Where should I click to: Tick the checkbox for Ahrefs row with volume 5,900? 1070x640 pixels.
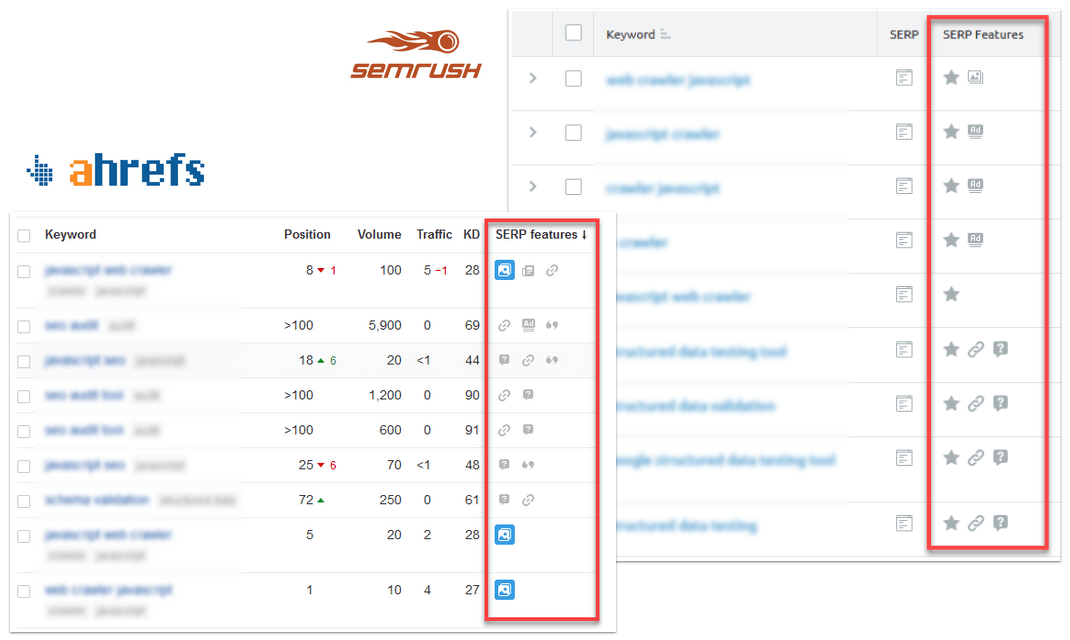click(x=24, y=326)
